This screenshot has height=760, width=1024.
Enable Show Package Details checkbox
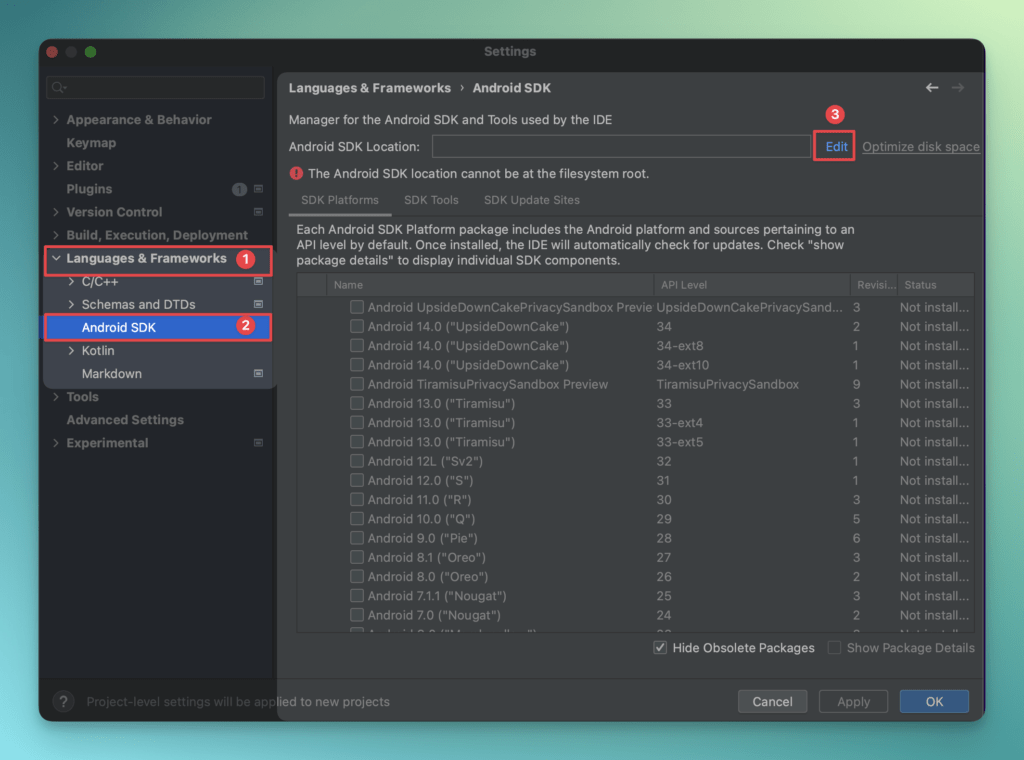[834, 648]
